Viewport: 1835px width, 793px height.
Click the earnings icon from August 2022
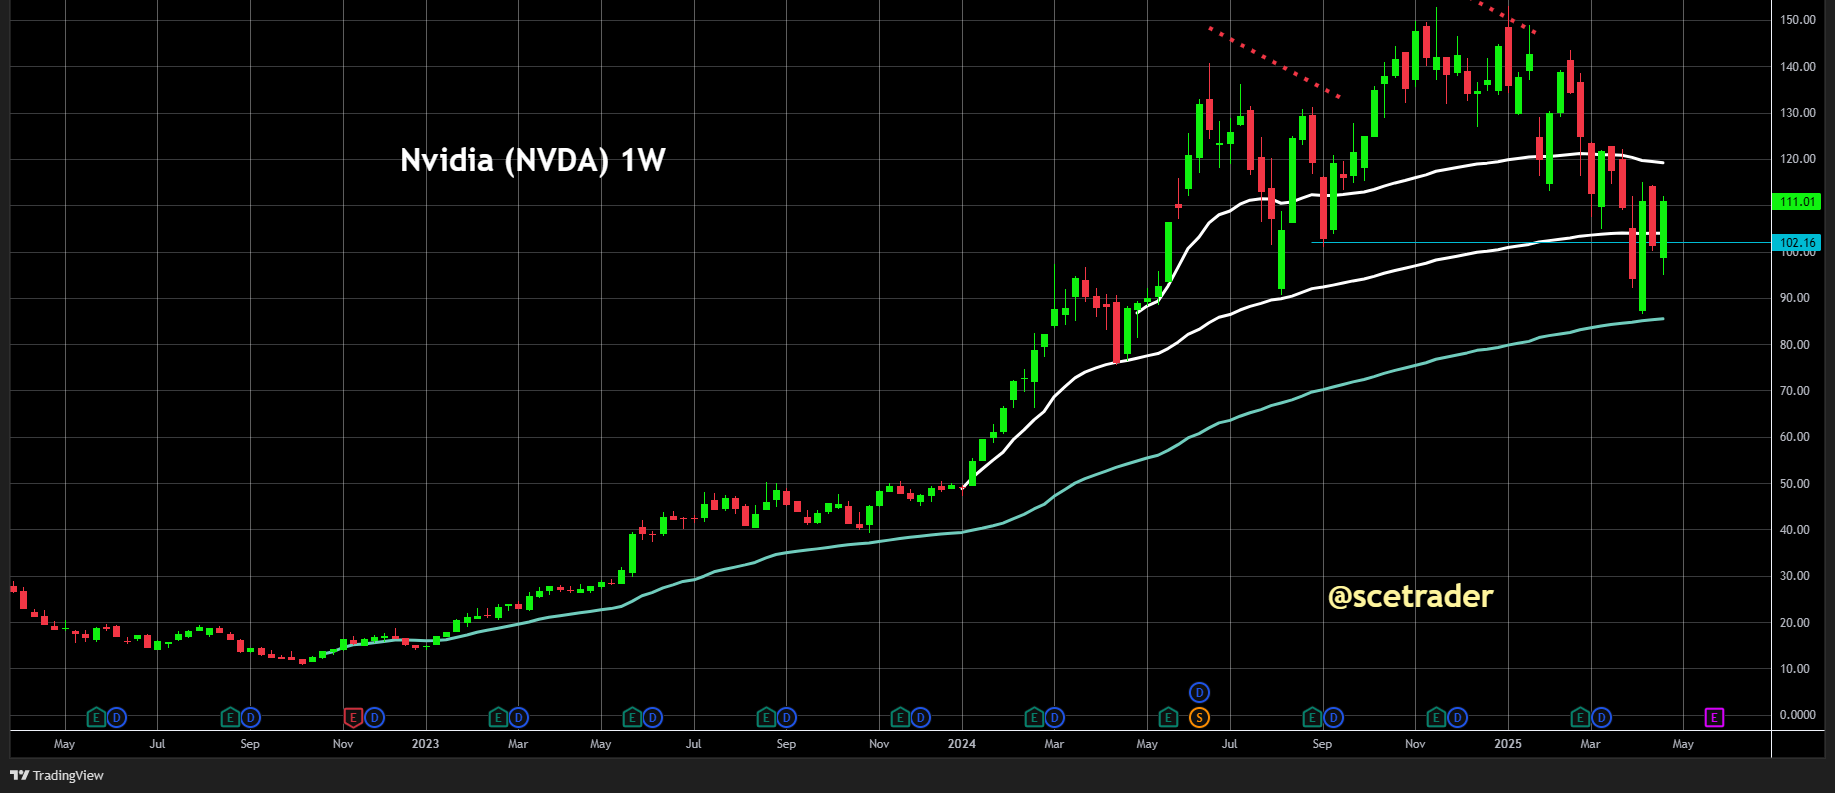(x=230, y=717)
